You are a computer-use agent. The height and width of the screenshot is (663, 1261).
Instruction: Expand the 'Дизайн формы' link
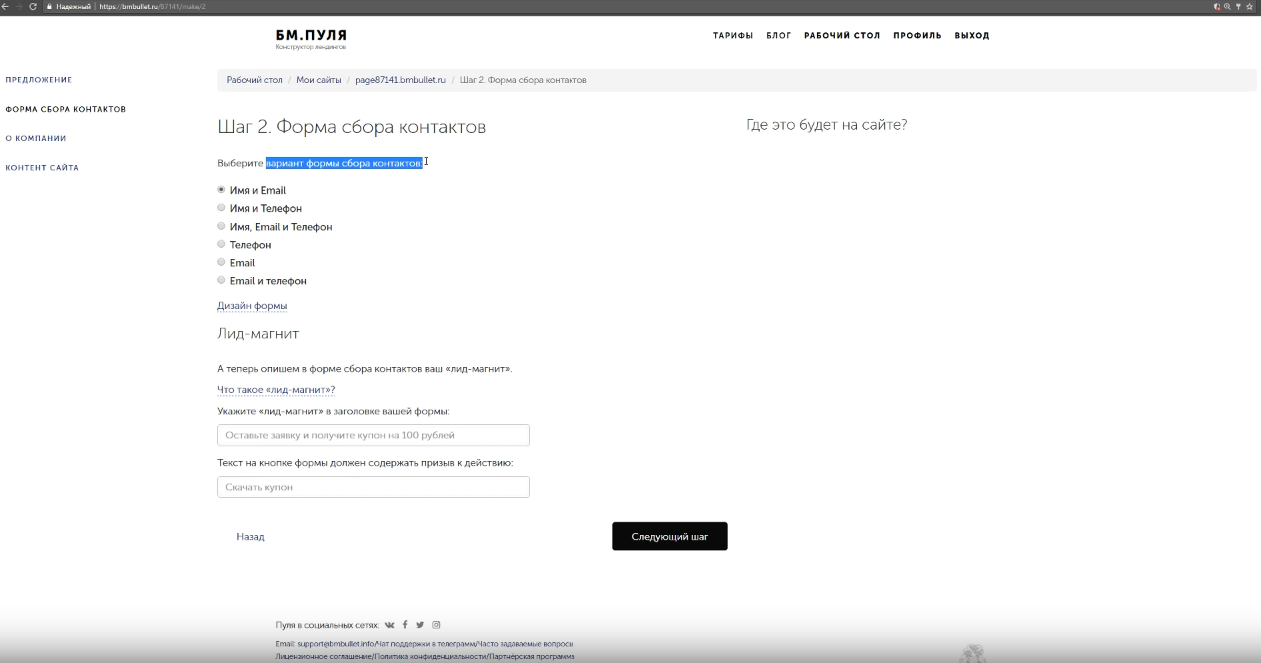pyautogui.click(x=252, y=306)
